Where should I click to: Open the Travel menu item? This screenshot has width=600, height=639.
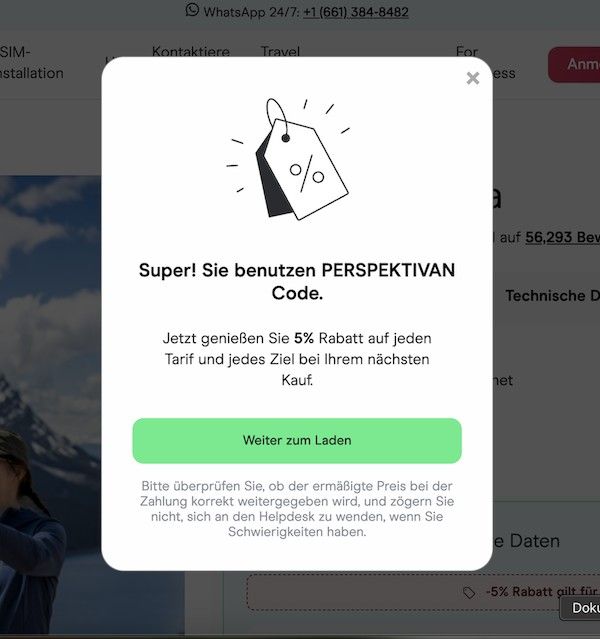click(280, 52)
